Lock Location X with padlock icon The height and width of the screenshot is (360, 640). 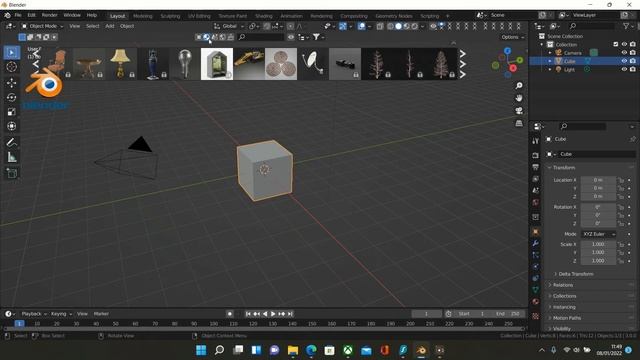pyautogui.click(x=621, y=180)
